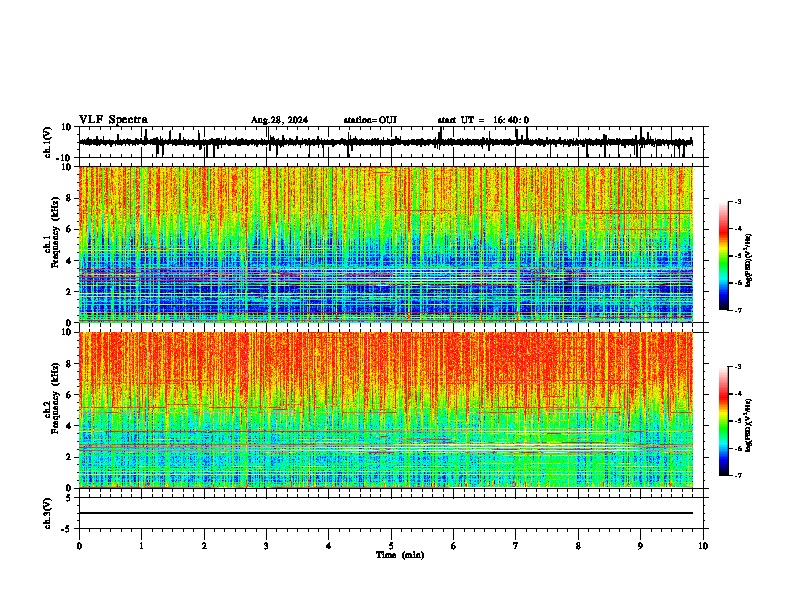Click the "8" kHz tick on ch.1 frequency axis

point(70,198)
